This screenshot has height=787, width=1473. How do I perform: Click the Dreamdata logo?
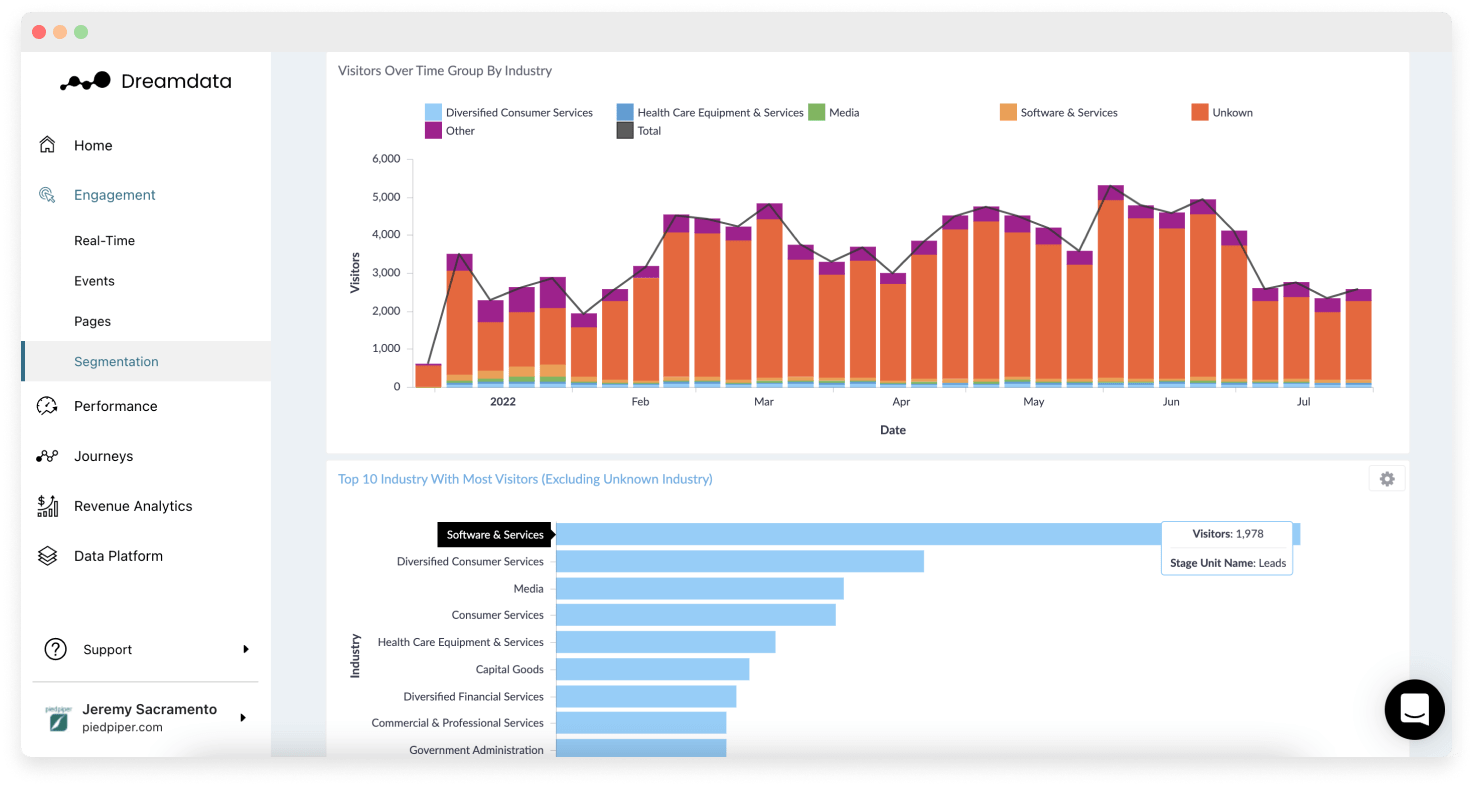(x=146, y=82)
